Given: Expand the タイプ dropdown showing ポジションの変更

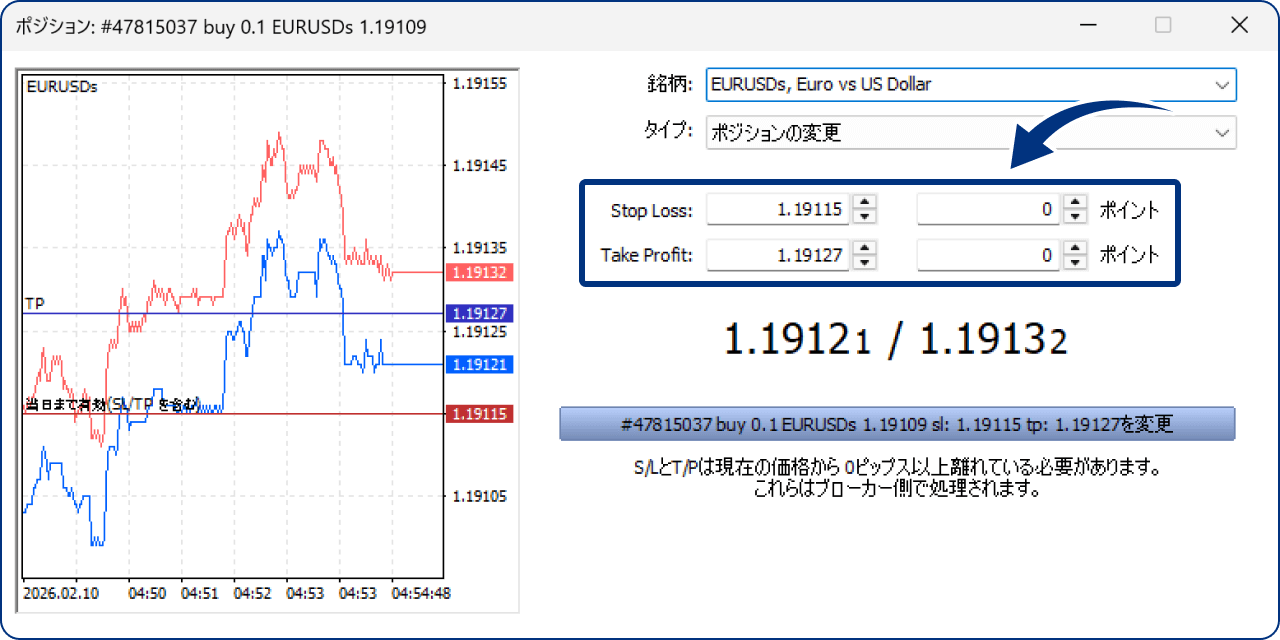Looking at the screenshot, I should pyautogui.click(x=1221, y=133).
